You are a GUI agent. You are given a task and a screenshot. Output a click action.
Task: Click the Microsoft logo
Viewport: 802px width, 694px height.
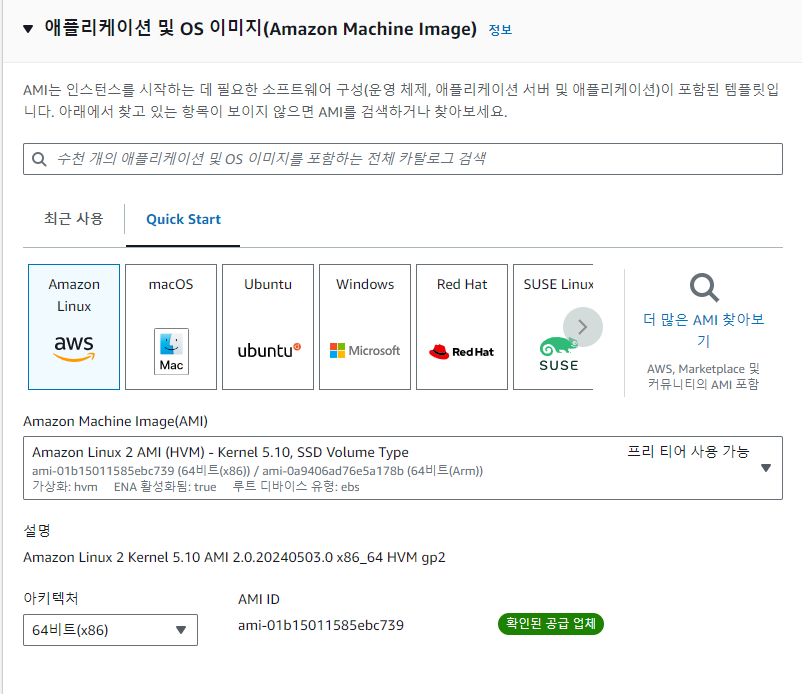point(365,351)
